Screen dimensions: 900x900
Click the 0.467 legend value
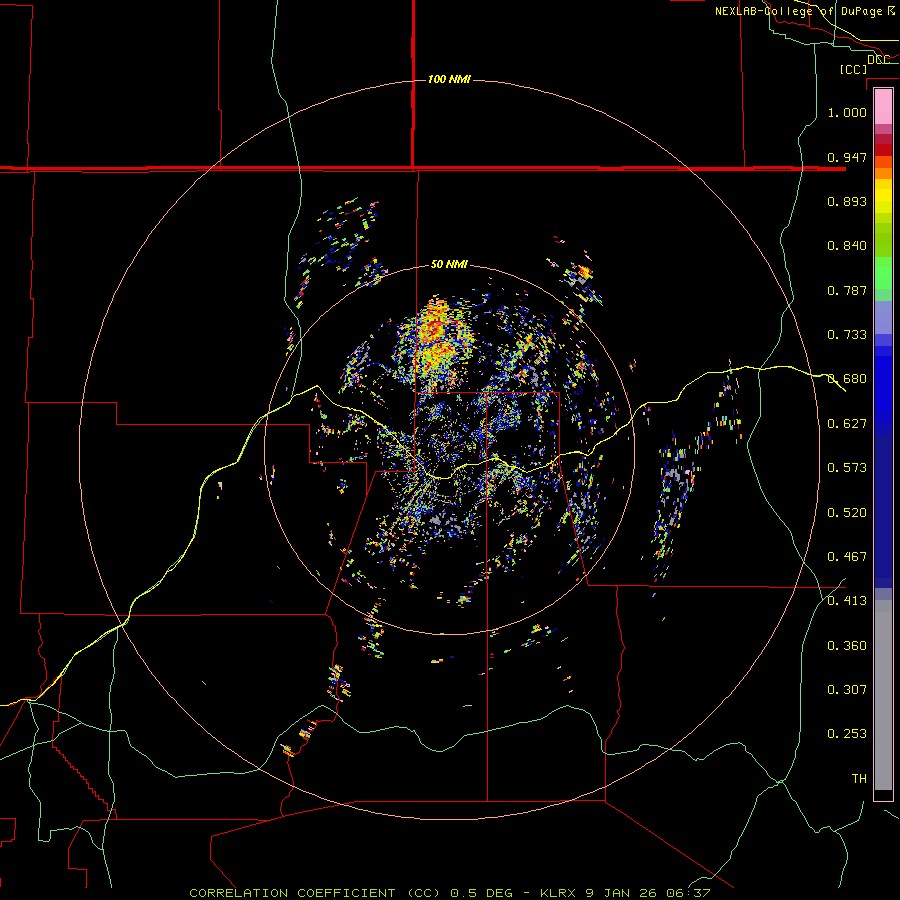847,556
